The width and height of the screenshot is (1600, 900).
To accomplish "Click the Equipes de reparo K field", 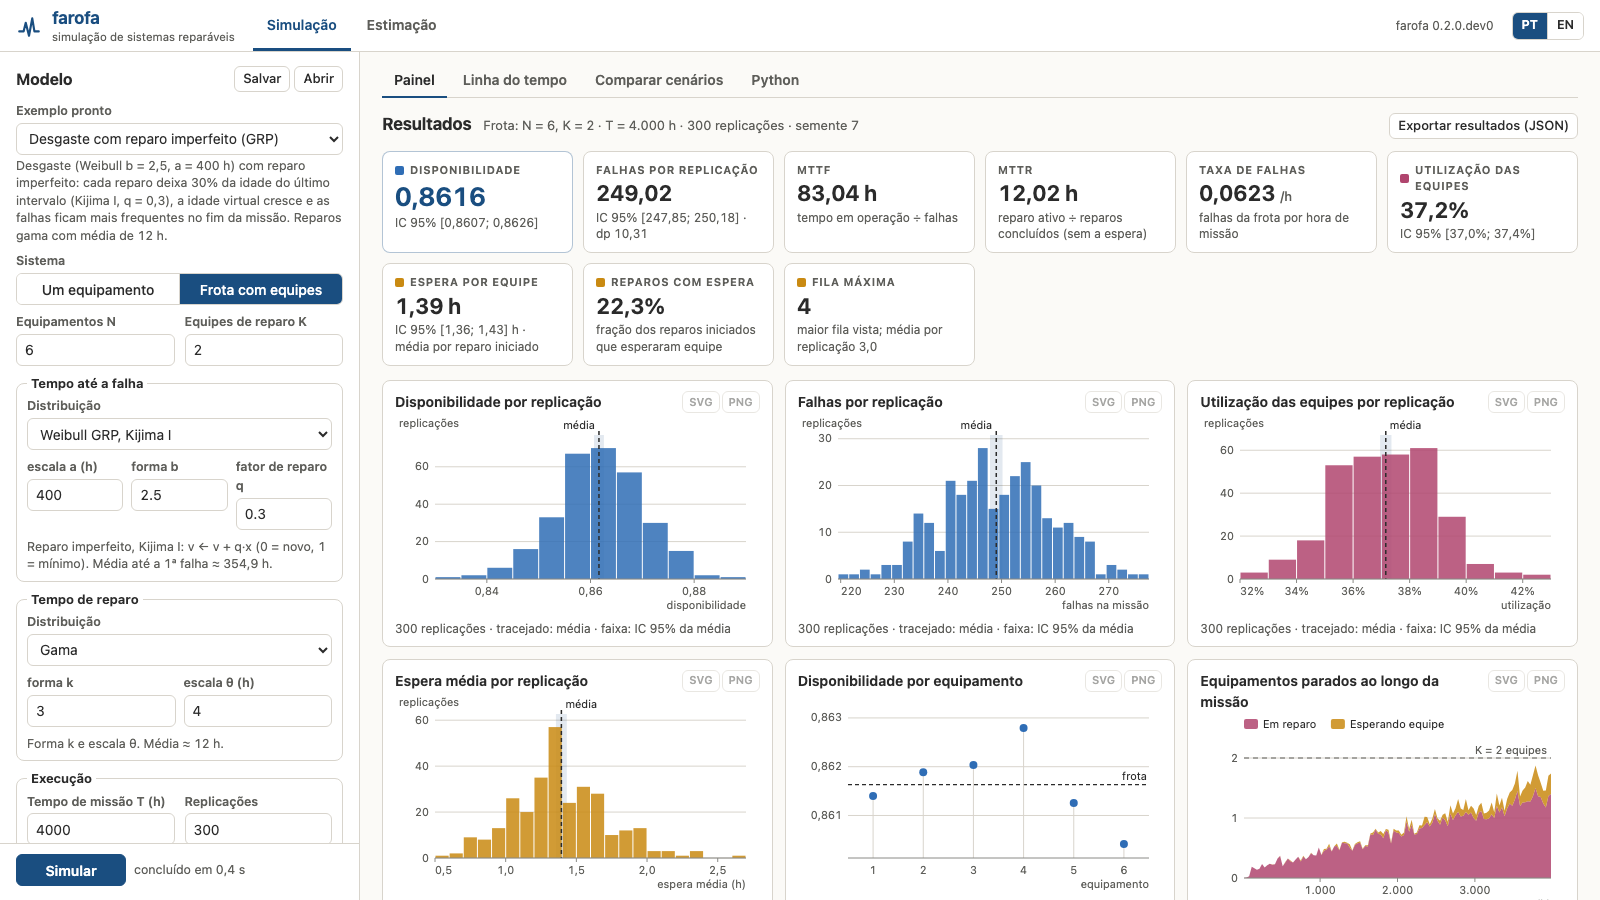I will pyautogui.click(x=264, y=350).
